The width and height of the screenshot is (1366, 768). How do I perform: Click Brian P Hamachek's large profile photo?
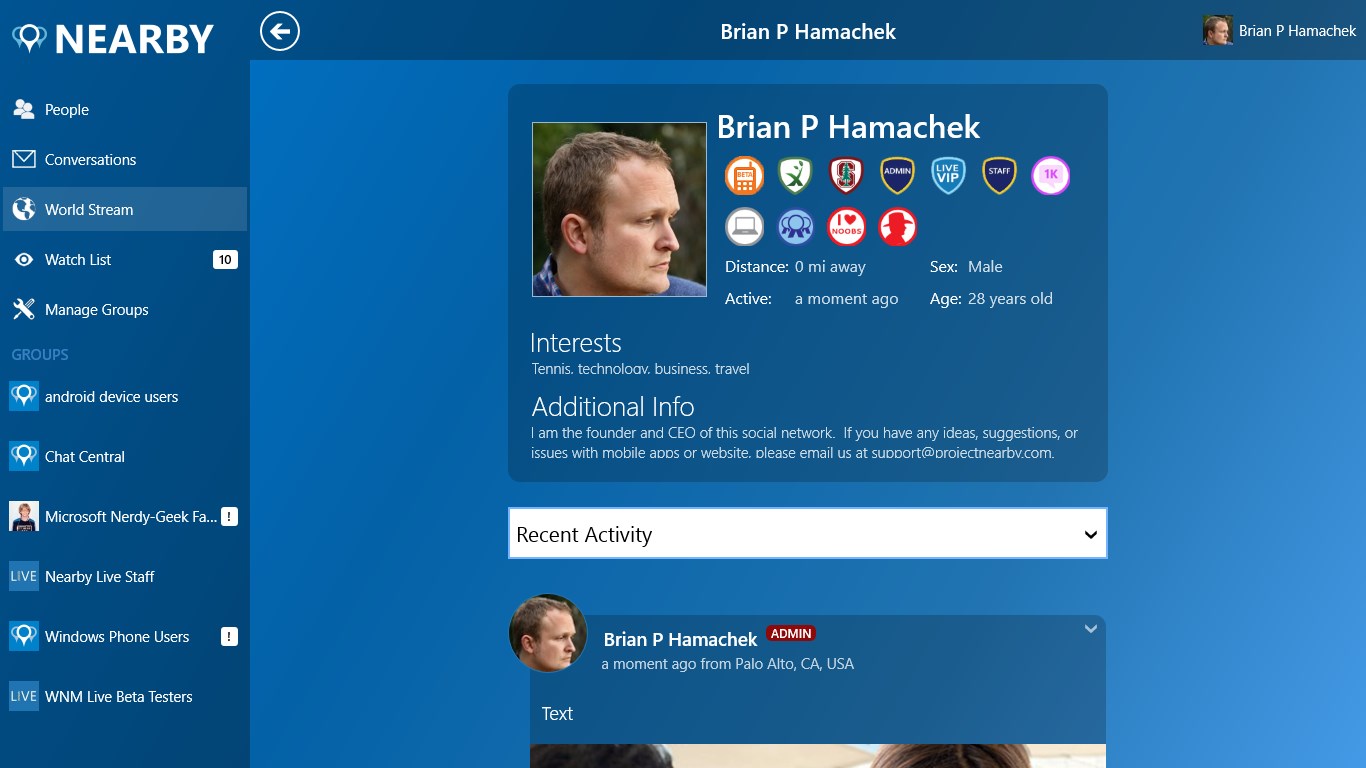pyautogui.click(x=619, y=209)
